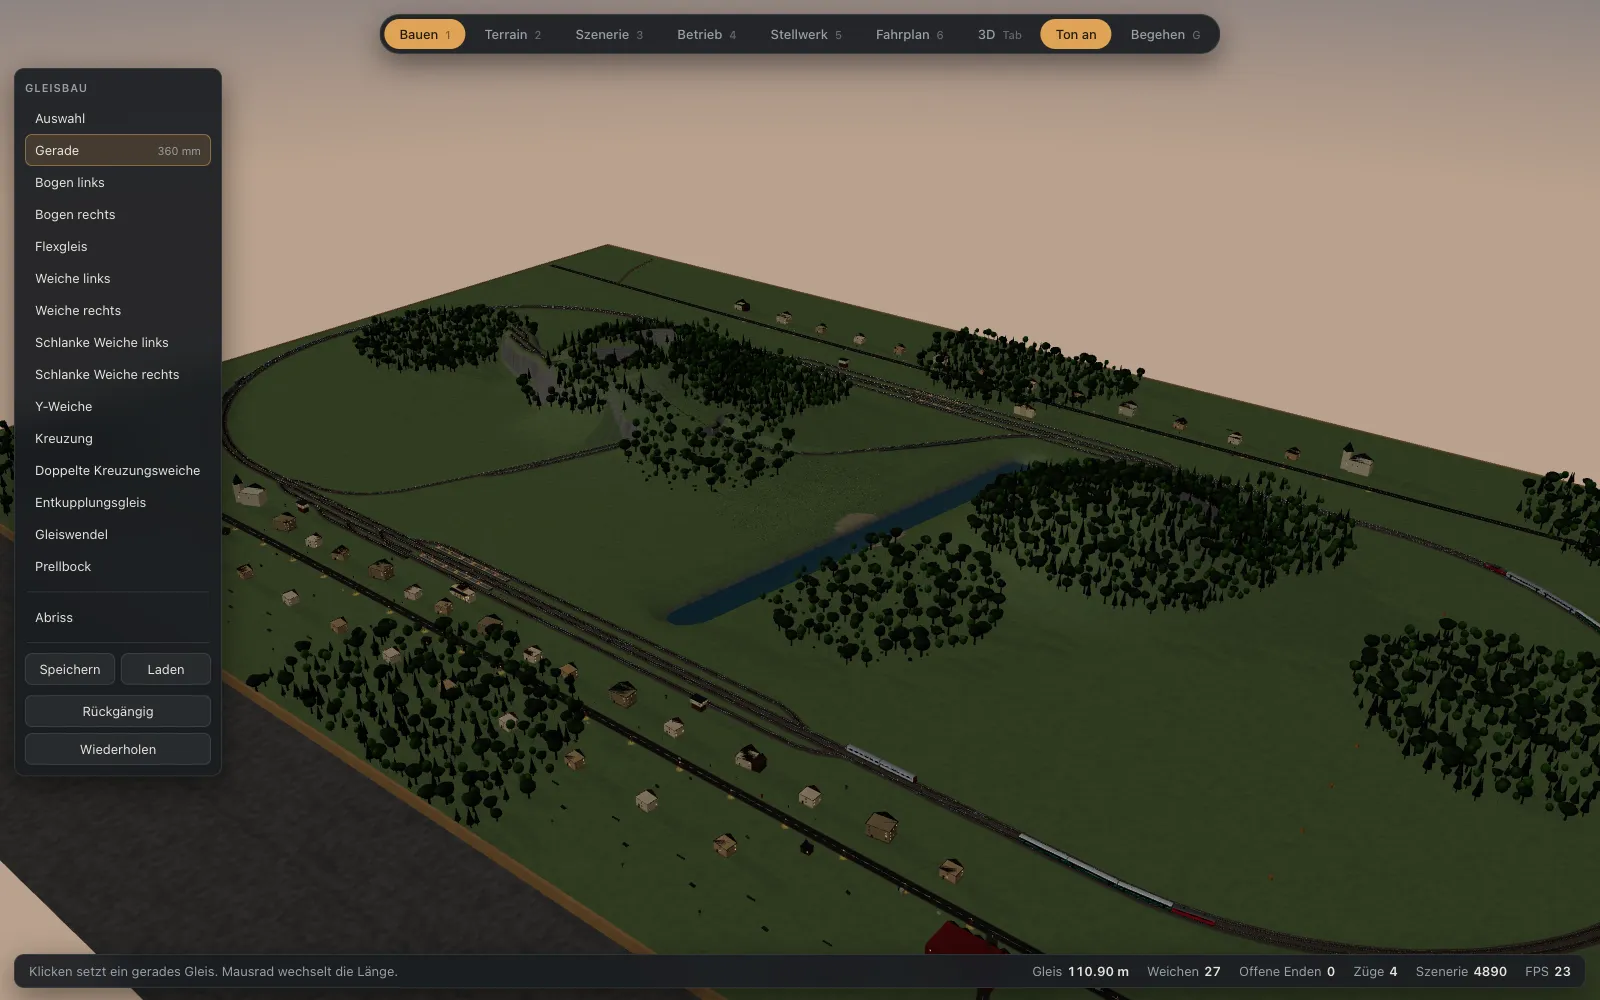Image resolution: width=1600 pixels, height=1000 pixels.
Task: Choose the Y-Weiche tool
Action: click(x=118, y=406)
